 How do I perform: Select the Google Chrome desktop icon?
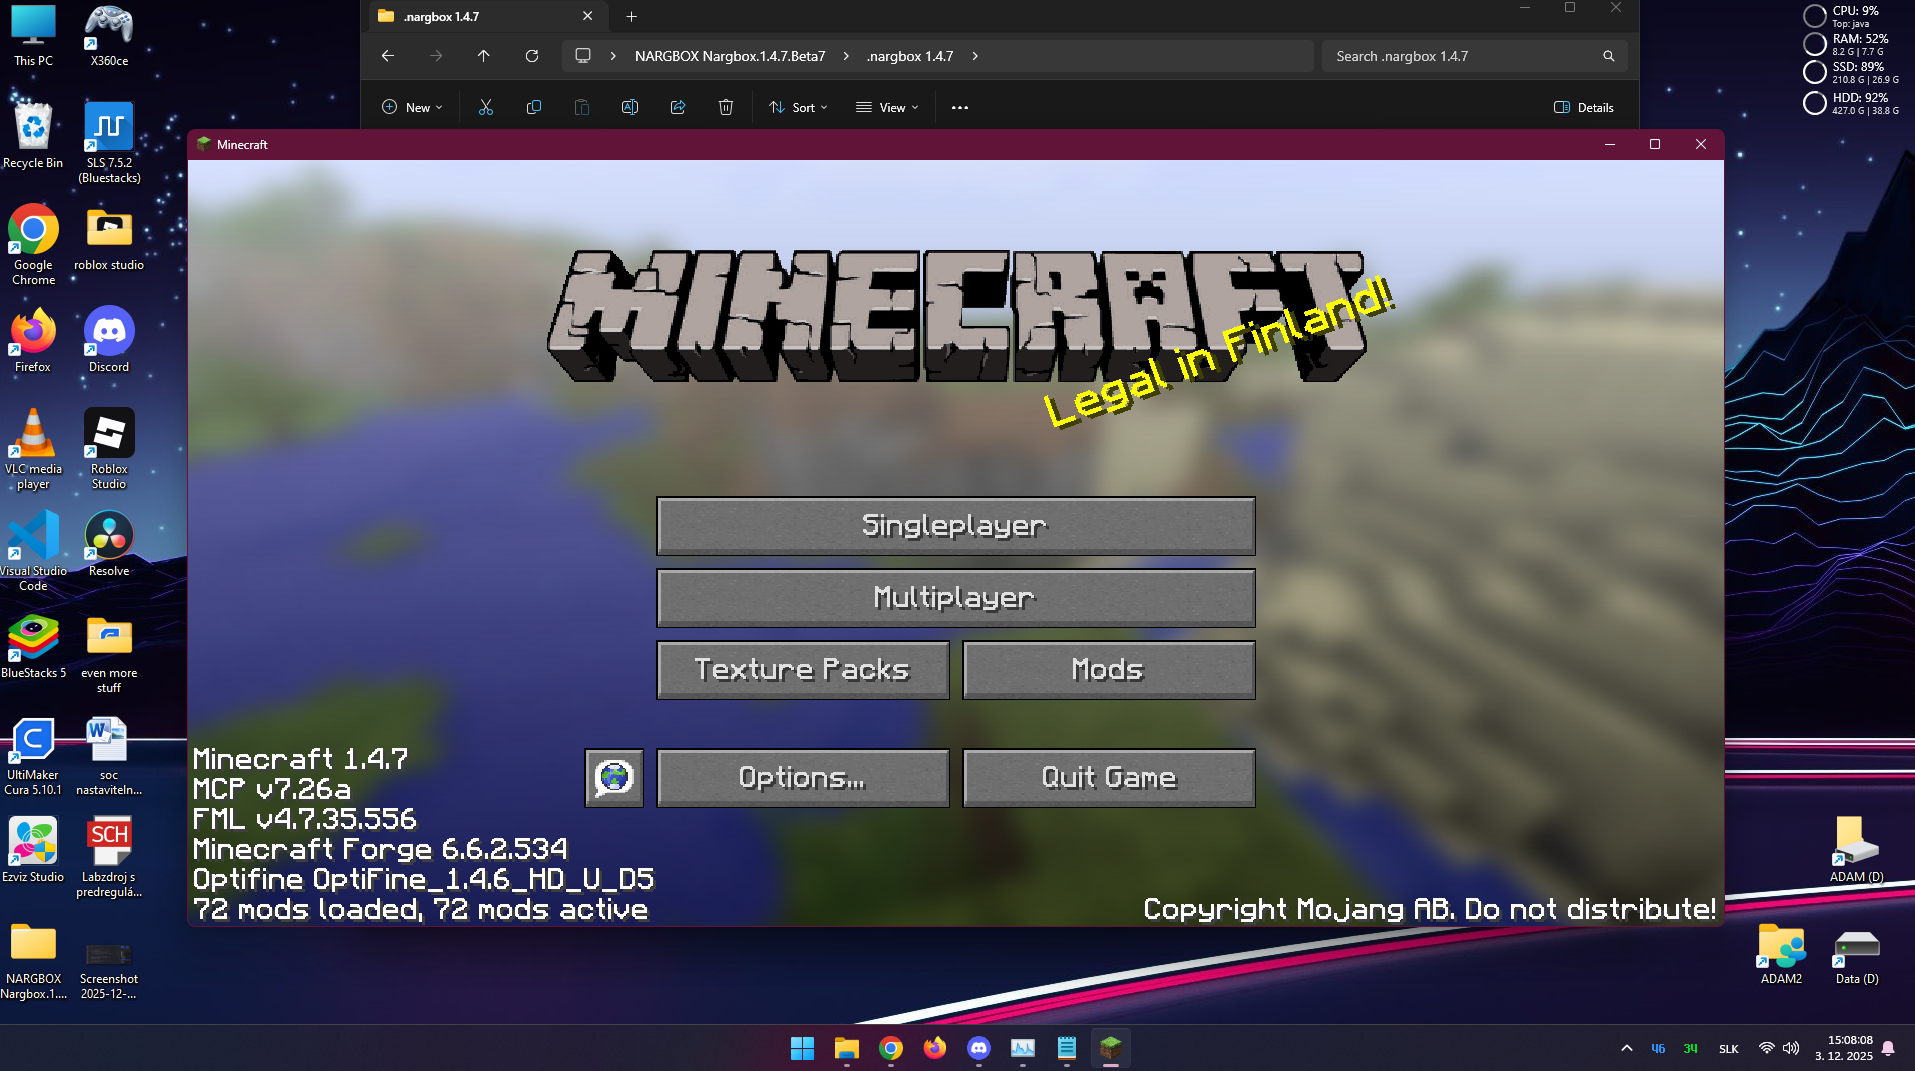(x=33, y=245)
